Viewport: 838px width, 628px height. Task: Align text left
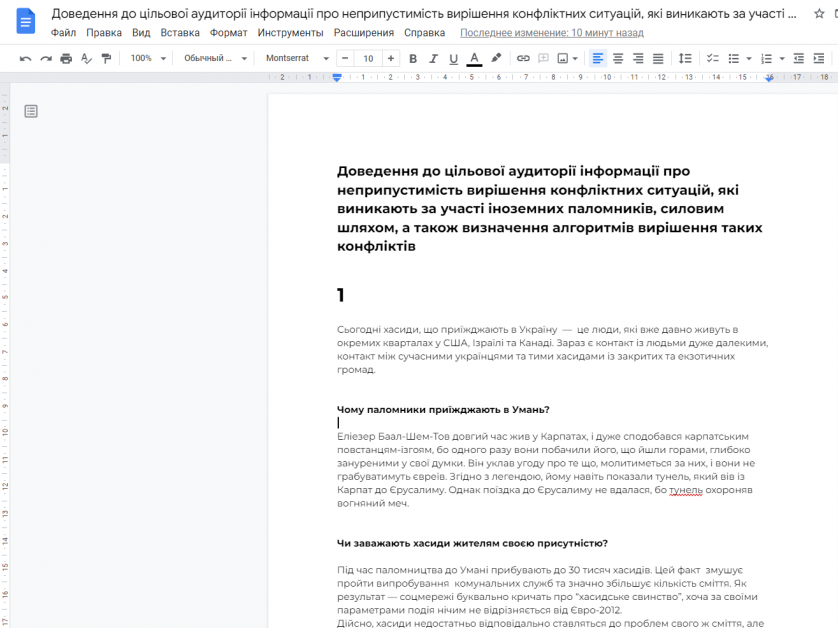pos(598,58)
